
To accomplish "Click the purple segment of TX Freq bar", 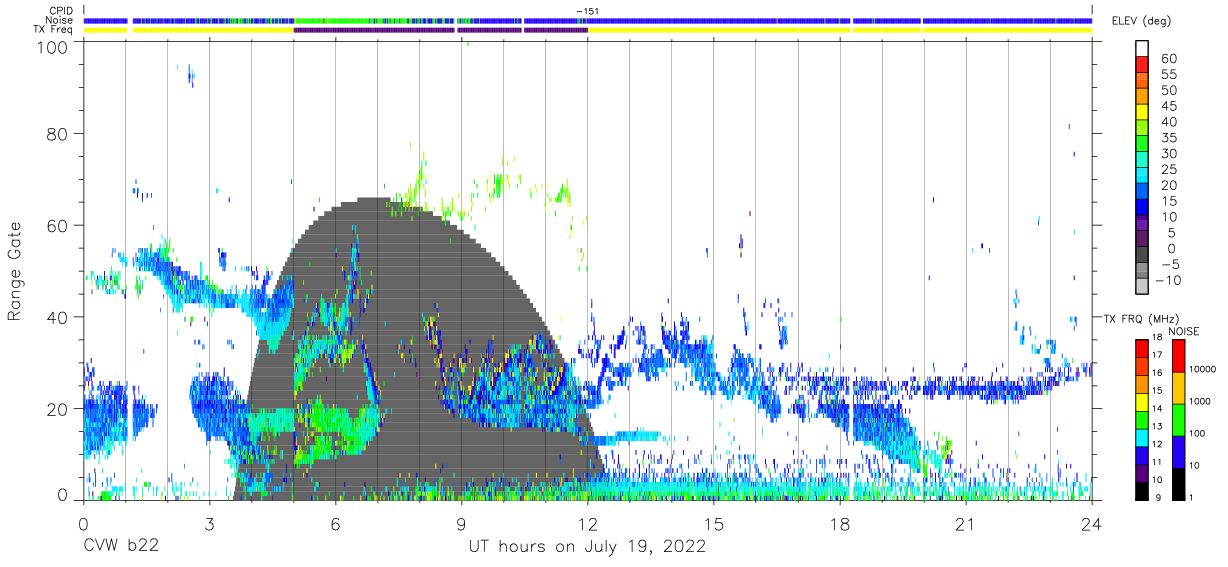I will [x=440, y=30].
